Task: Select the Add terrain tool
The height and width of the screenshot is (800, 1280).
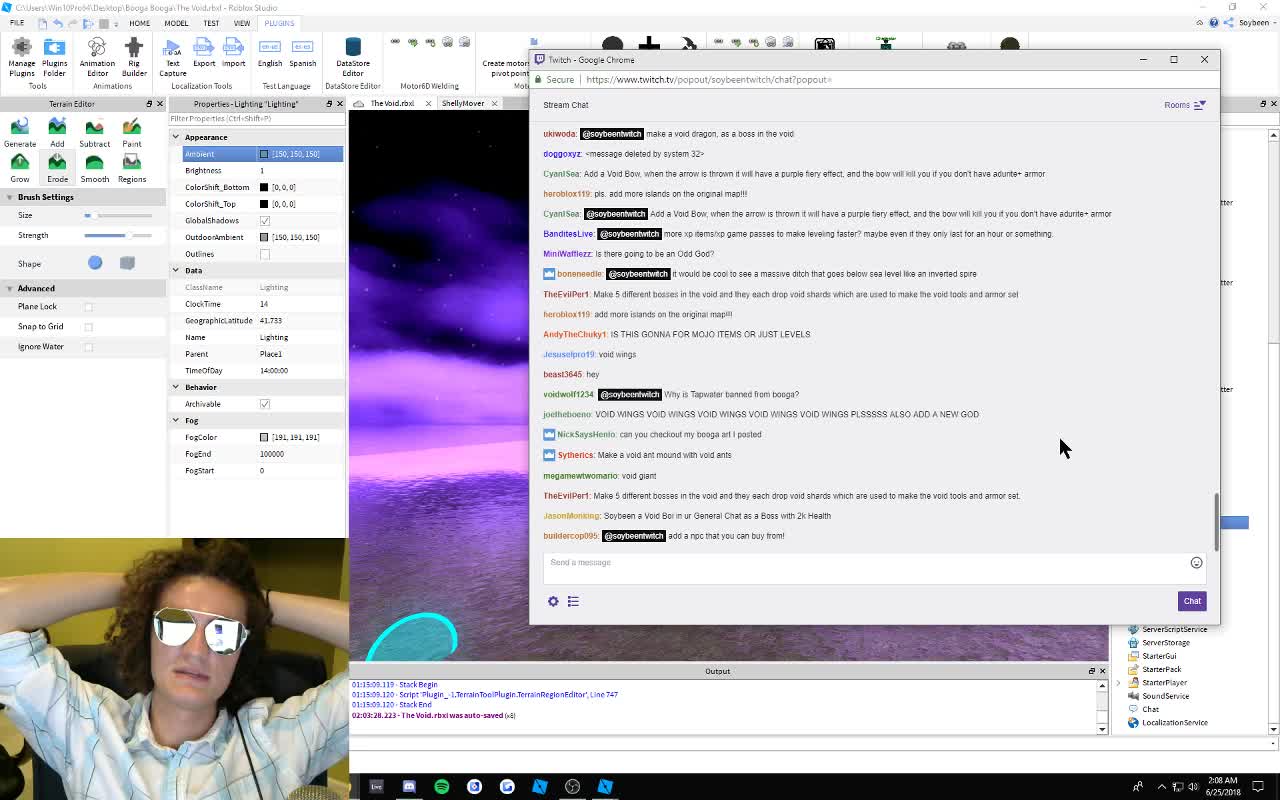Action: pos(57,131)
